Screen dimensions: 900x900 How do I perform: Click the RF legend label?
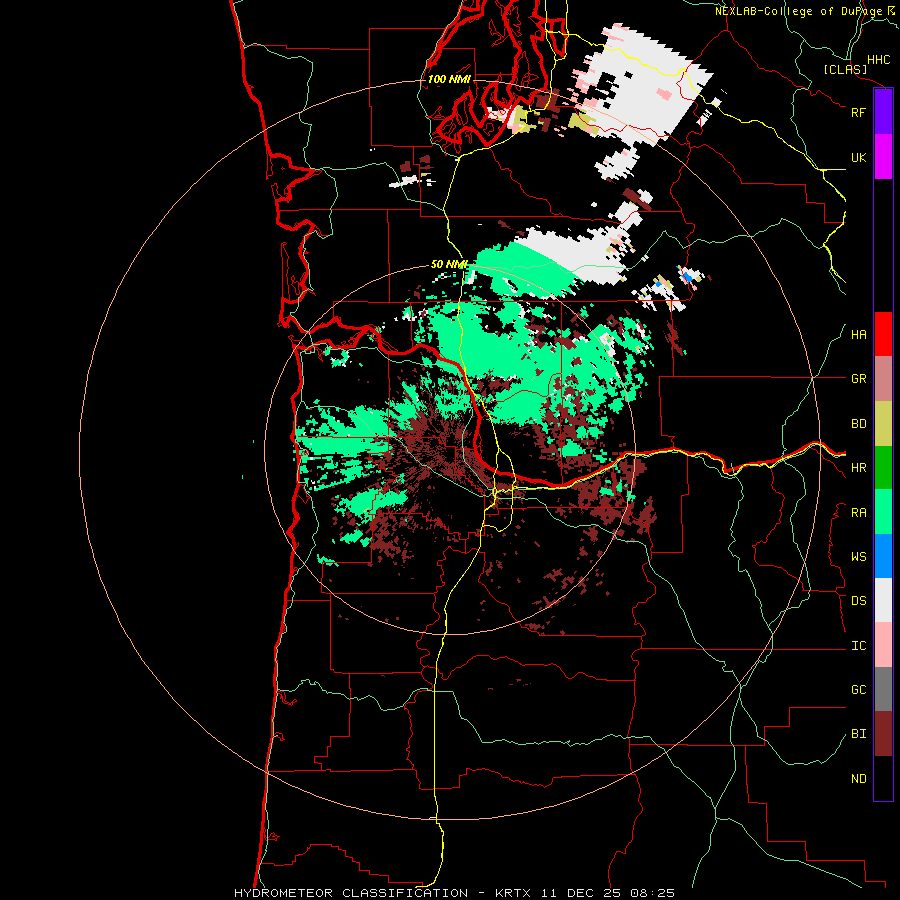(858, 112)
